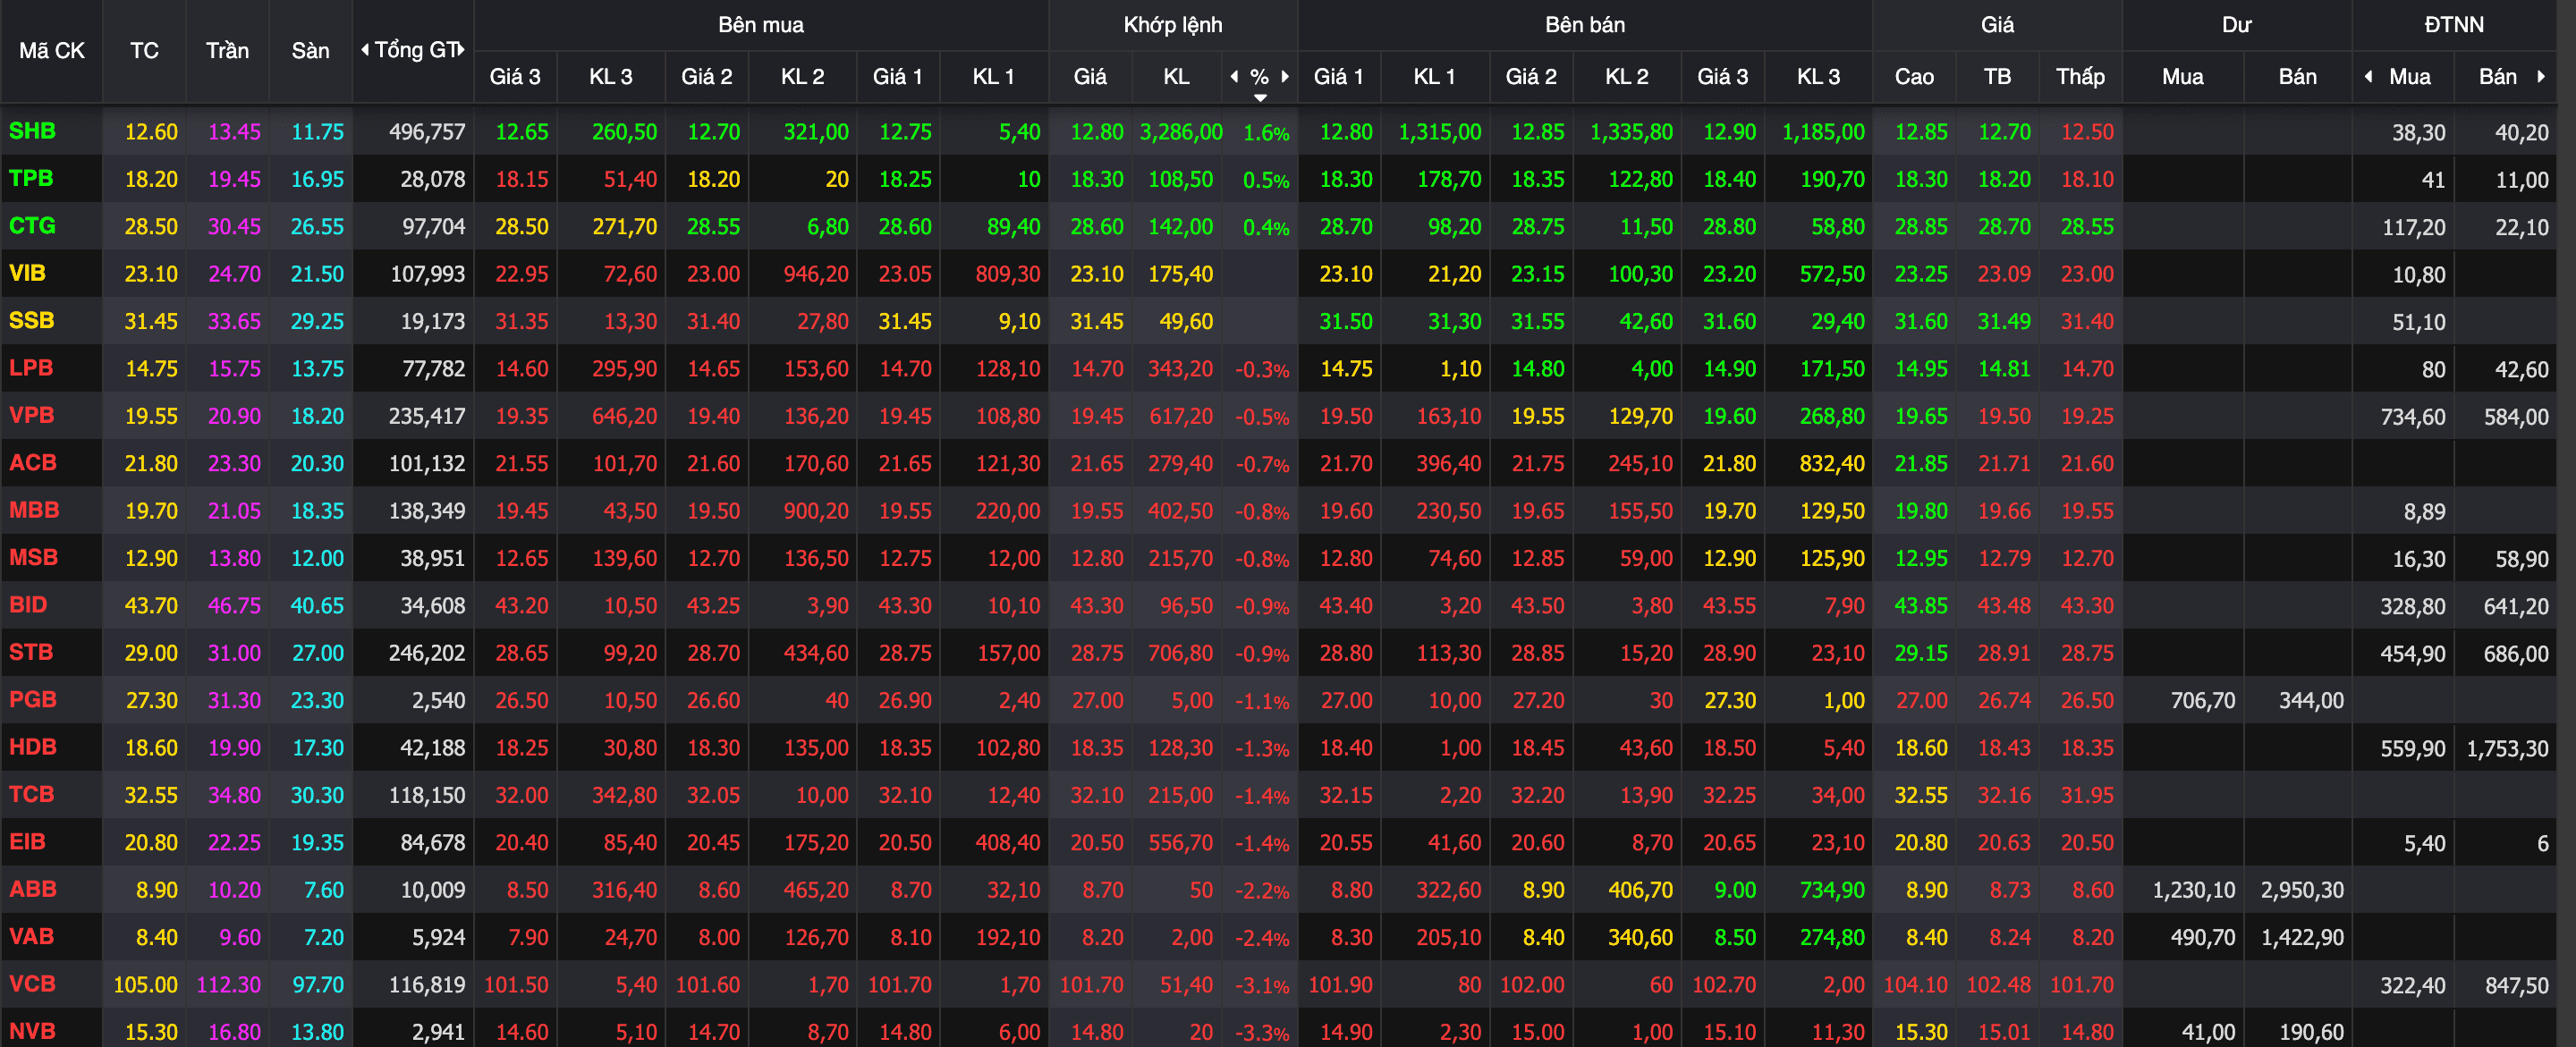
Task: Sort by the Sàn column header
Action: pyautogui.click(x=310, y=51)
